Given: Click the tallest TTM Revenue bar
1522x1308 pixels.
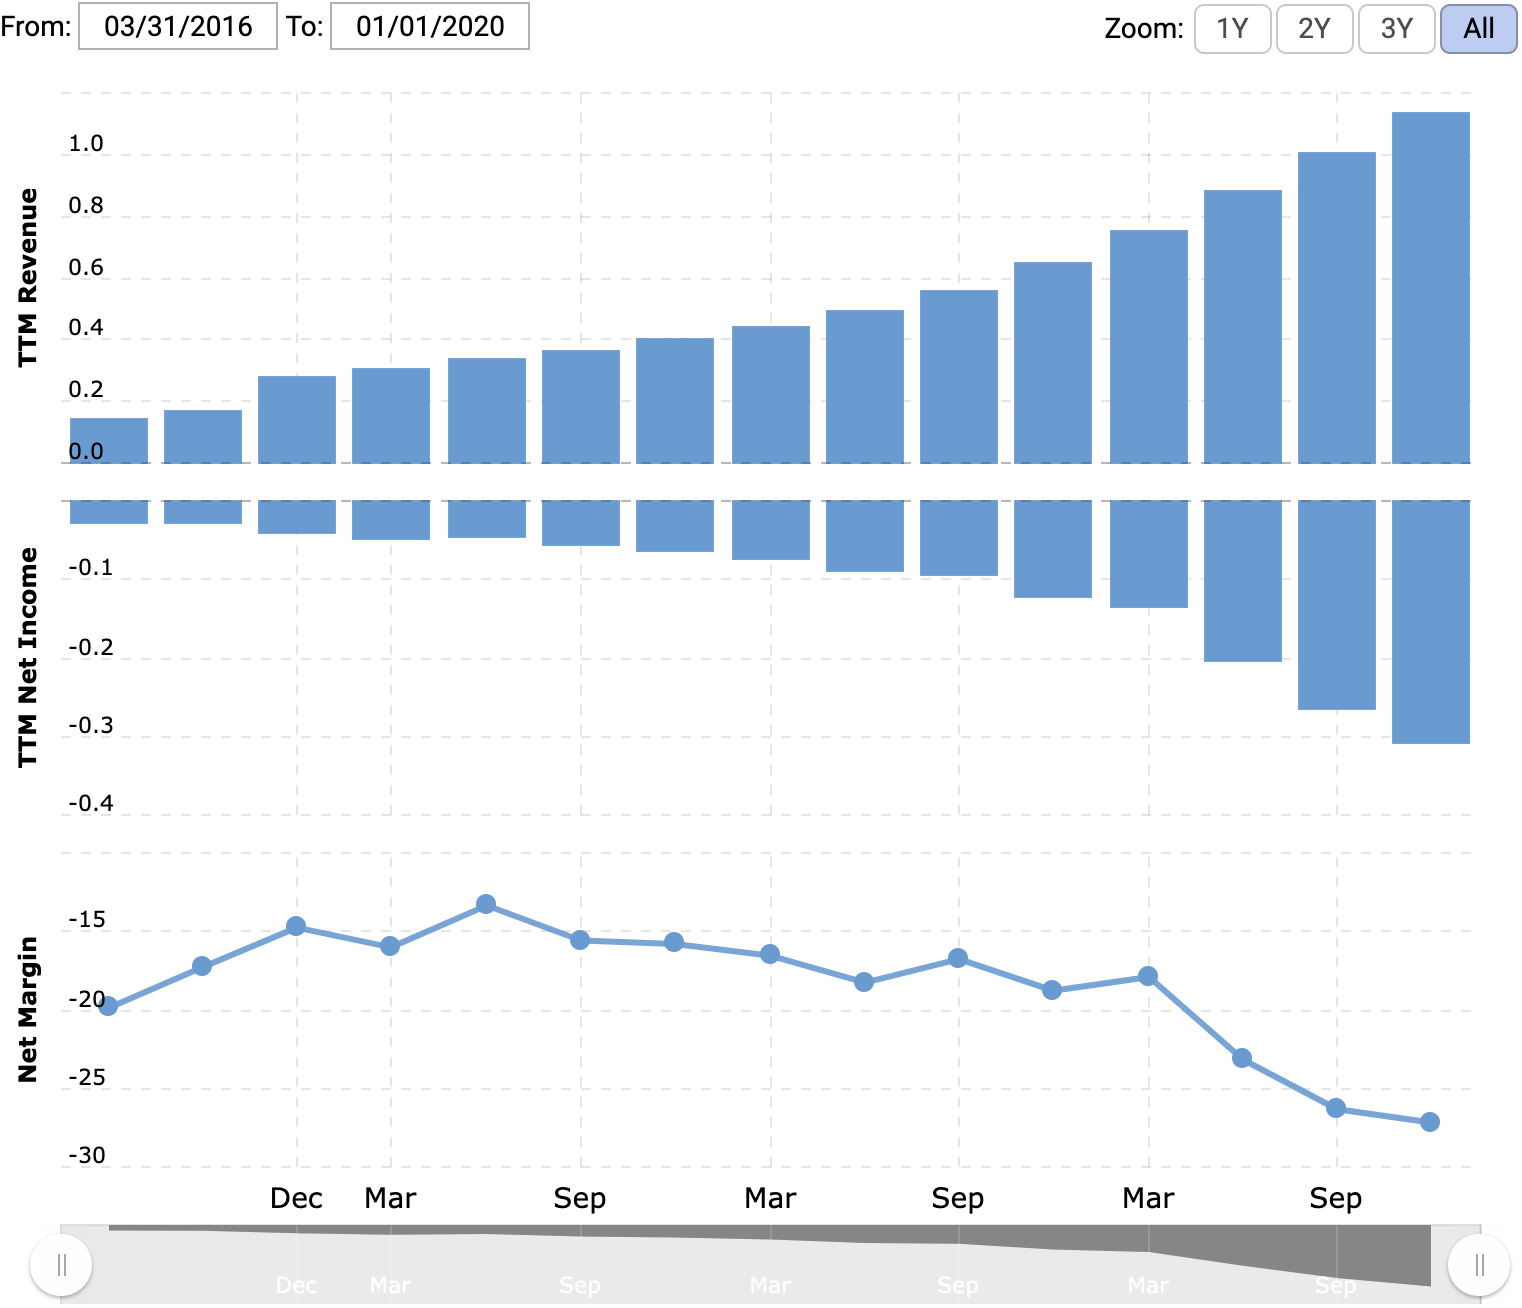Looking at the screenshot, I should [x=1431, y=288].
